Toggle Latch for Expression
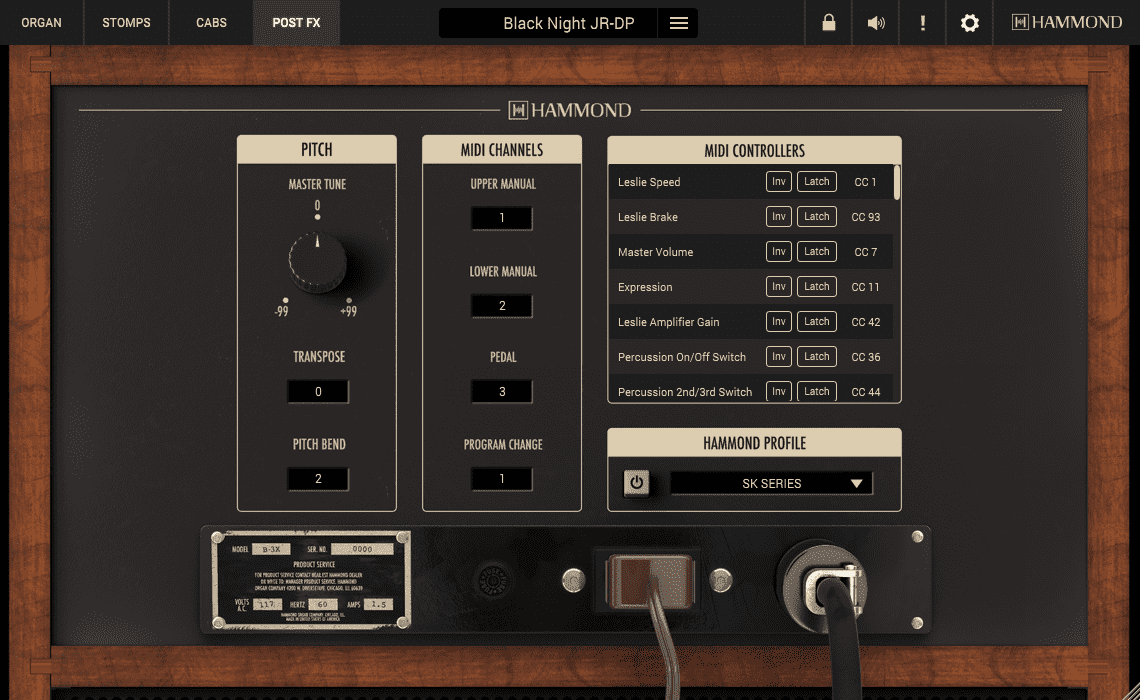 pos(816,286)
